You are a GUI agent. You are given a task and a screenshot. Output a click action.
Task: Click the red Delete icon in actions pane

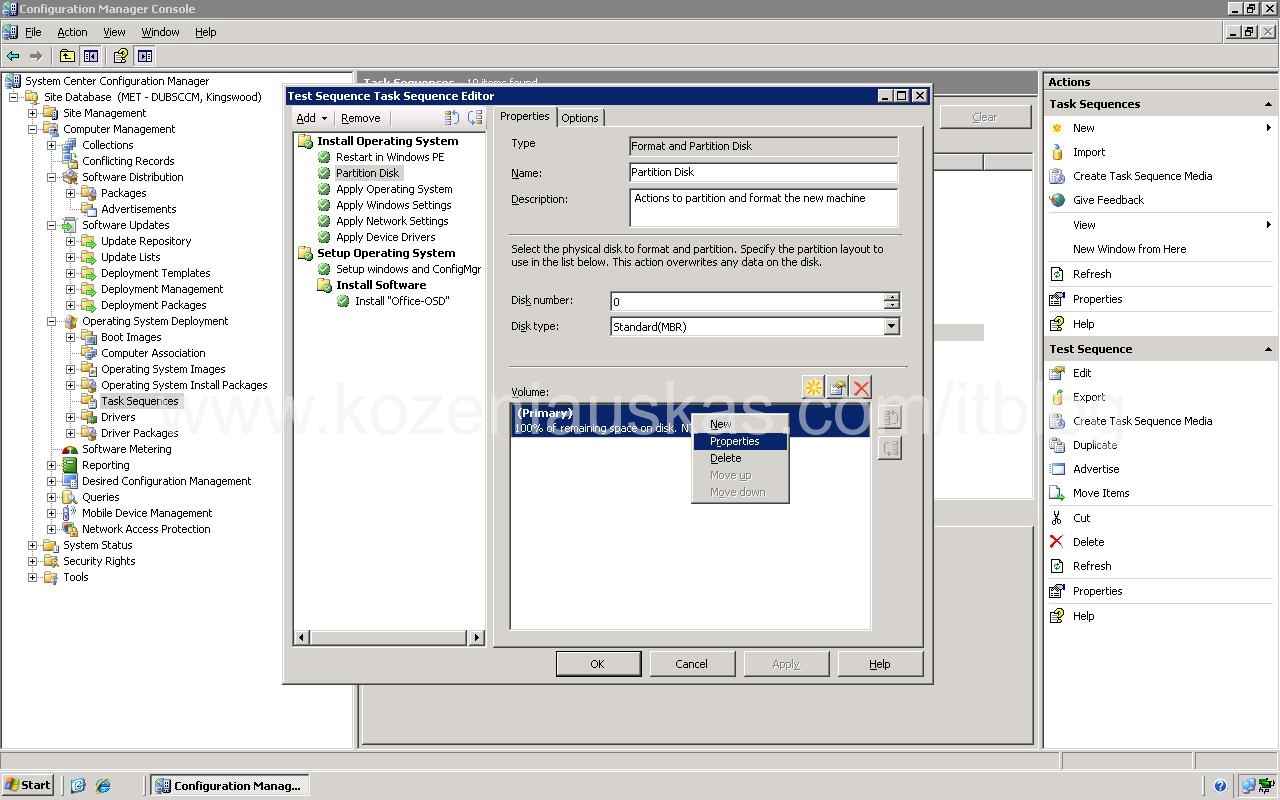coord(1057,542)
